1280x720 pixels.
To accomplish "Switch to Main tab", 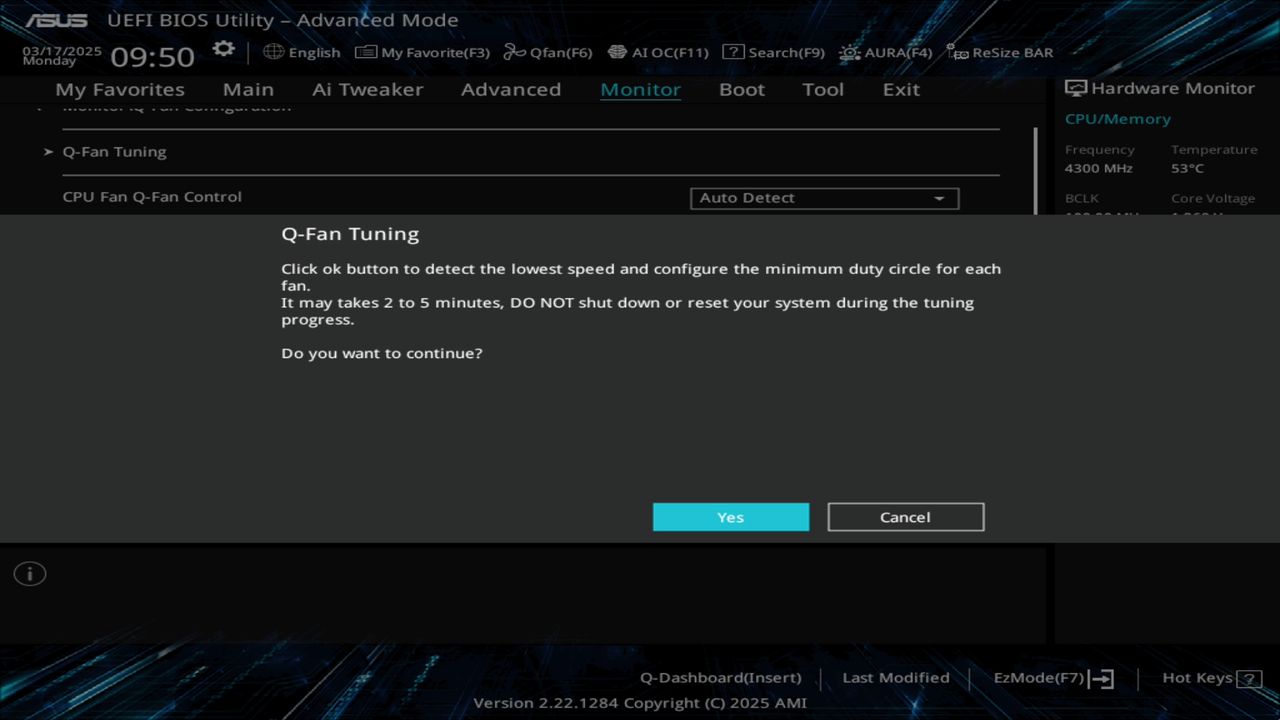I will 248,89.
